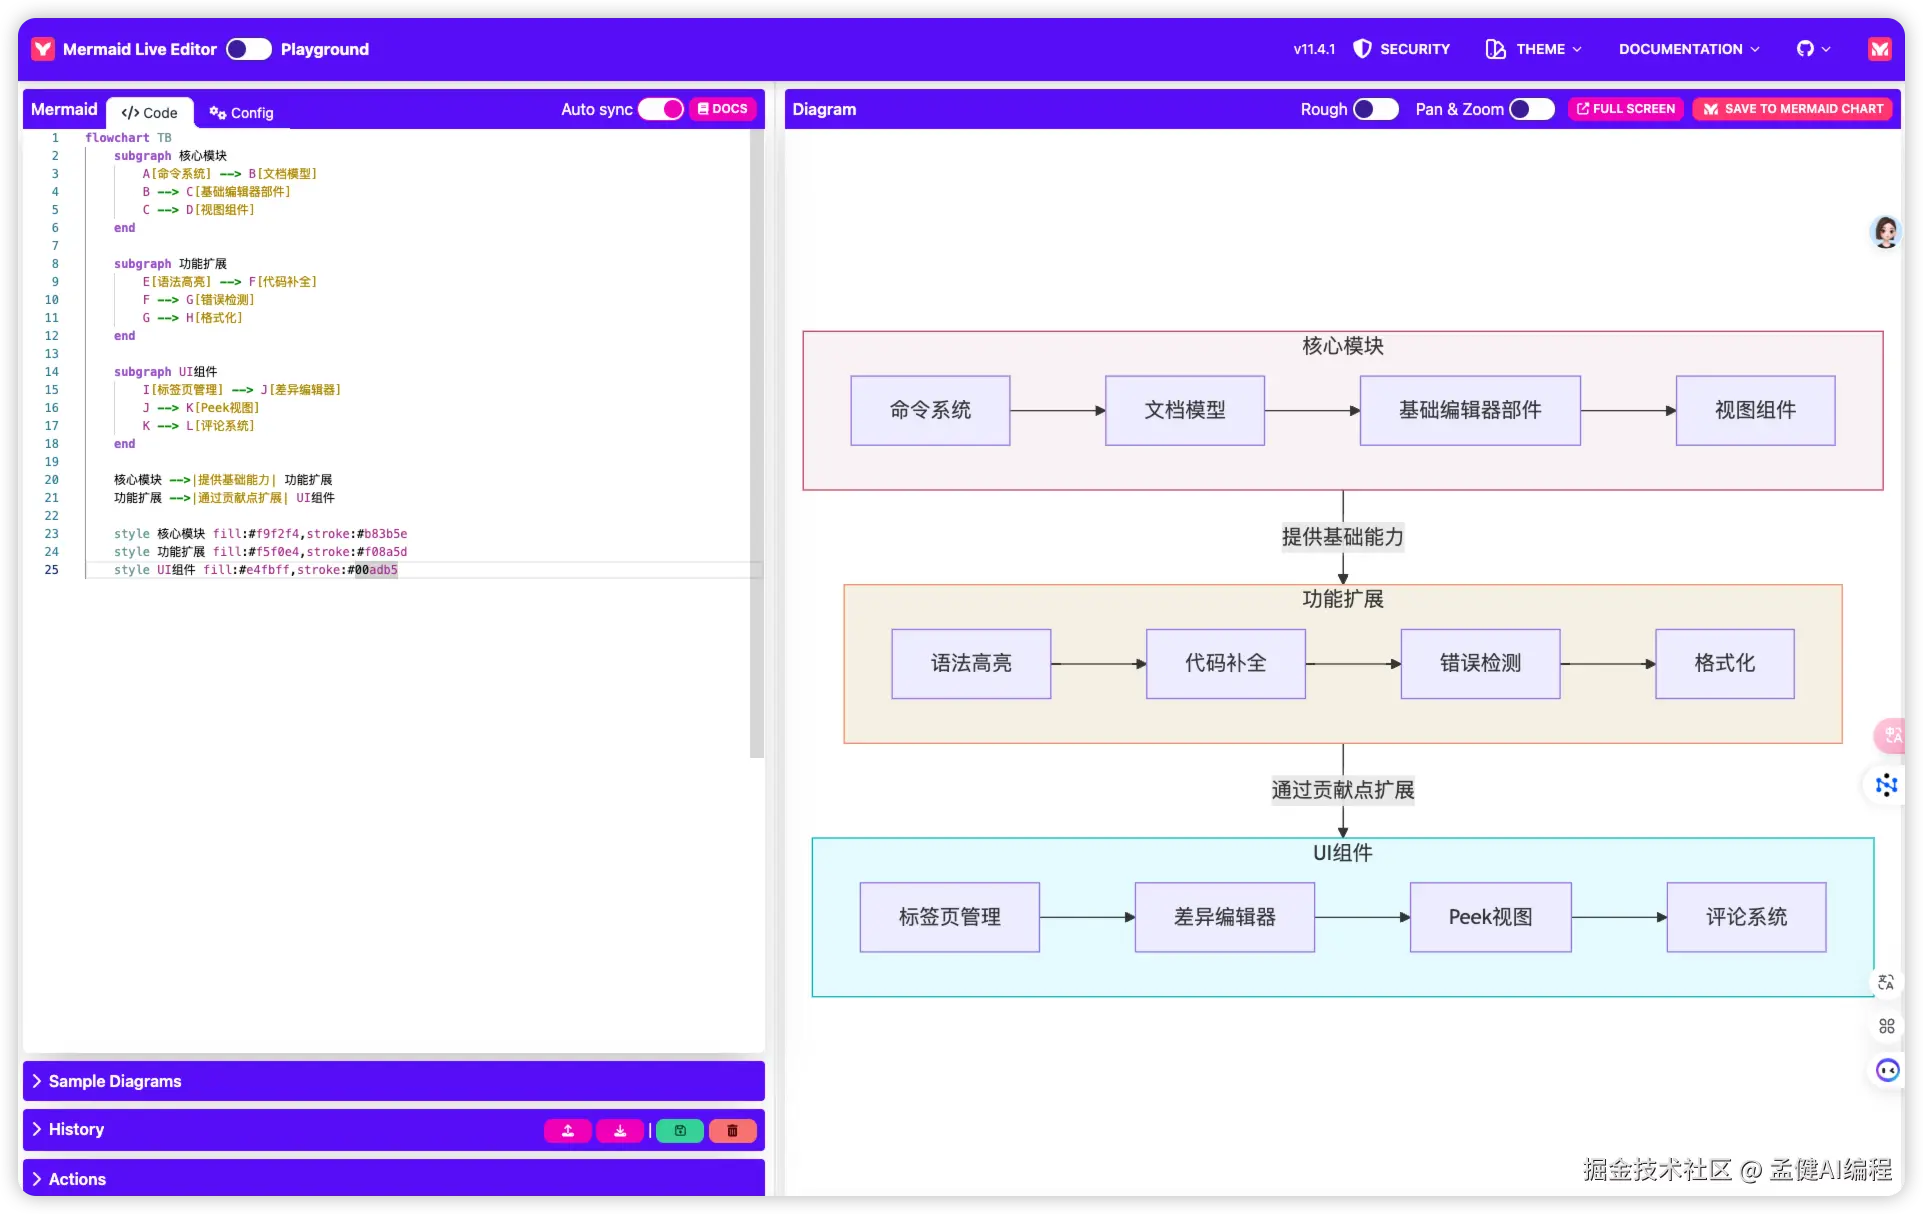The image size is (1923, 1214).
Task: Click the green save diagram icon
Action: pos(680,1131)
